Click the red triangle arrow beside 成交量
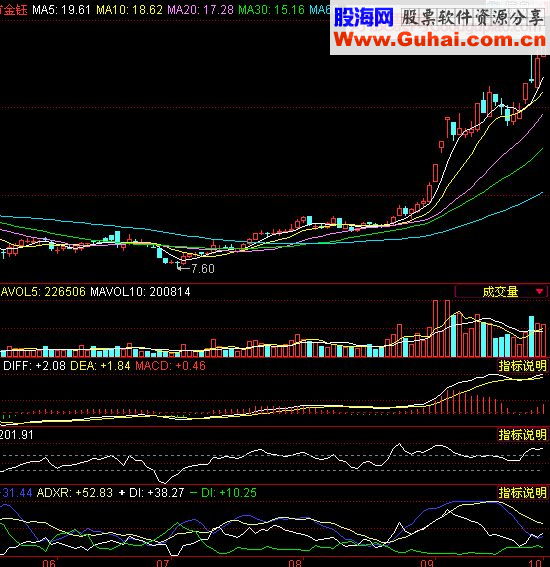This screenshot has height=567, width=550. (540, 291)
